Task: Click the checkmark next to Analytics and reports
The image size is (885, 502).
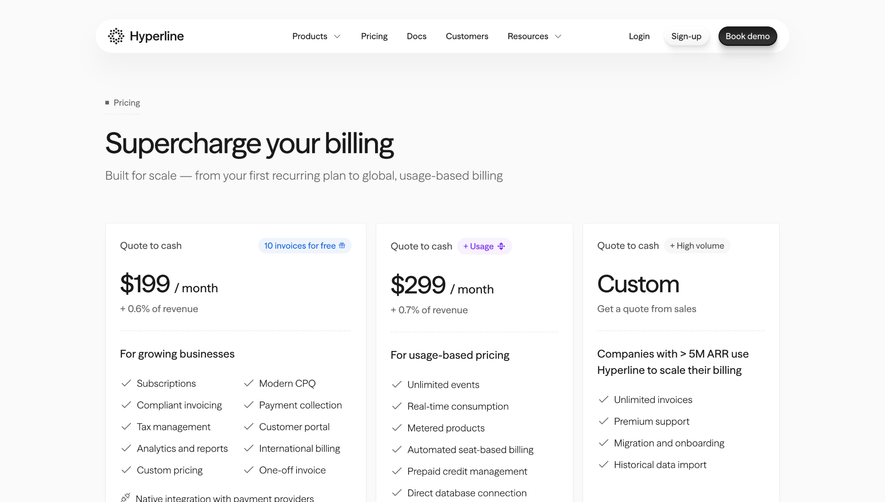Action: pyautogui.click(x=126, y=448)
